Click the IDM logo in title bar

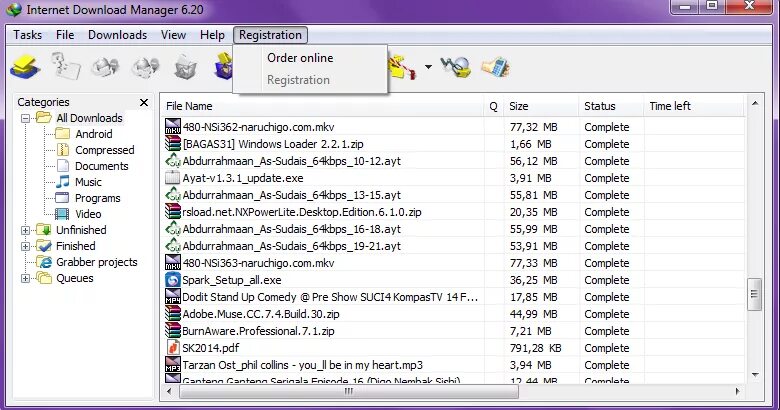[x=13, y=9]
